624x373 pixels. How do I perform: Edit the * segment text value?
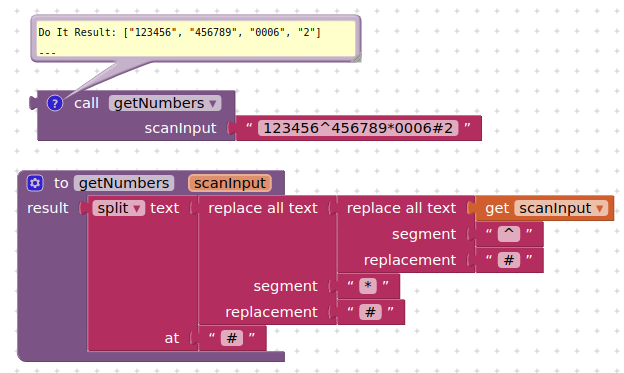(368, 286)
